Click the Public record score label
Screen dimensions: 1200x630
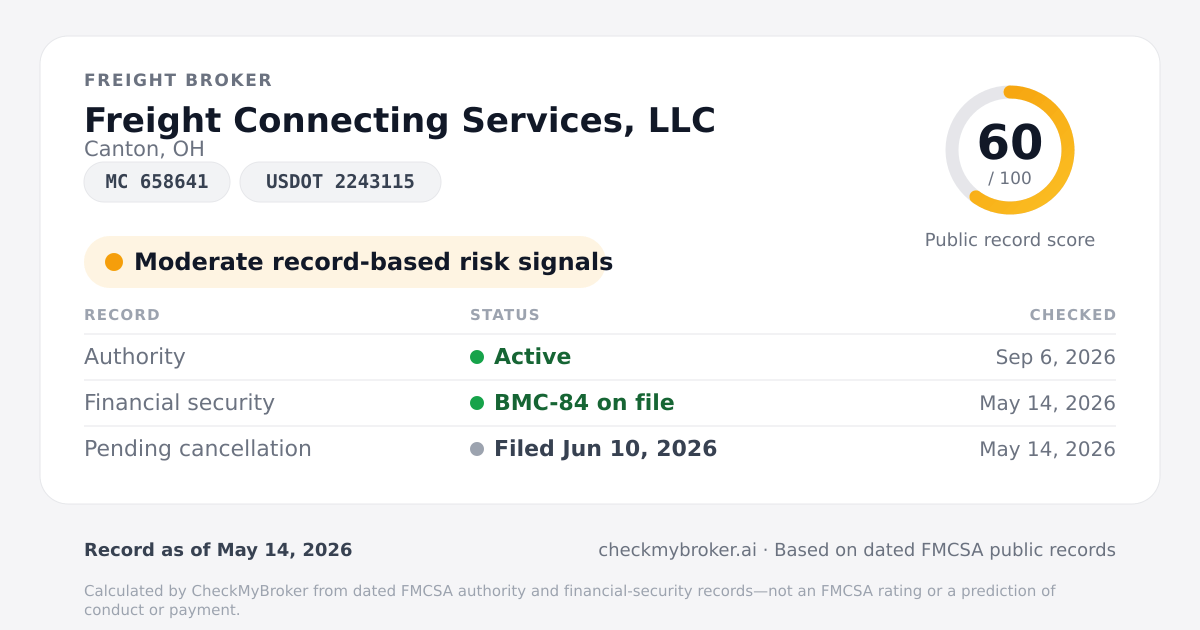pyautogui.click(x=1010, y=240)
